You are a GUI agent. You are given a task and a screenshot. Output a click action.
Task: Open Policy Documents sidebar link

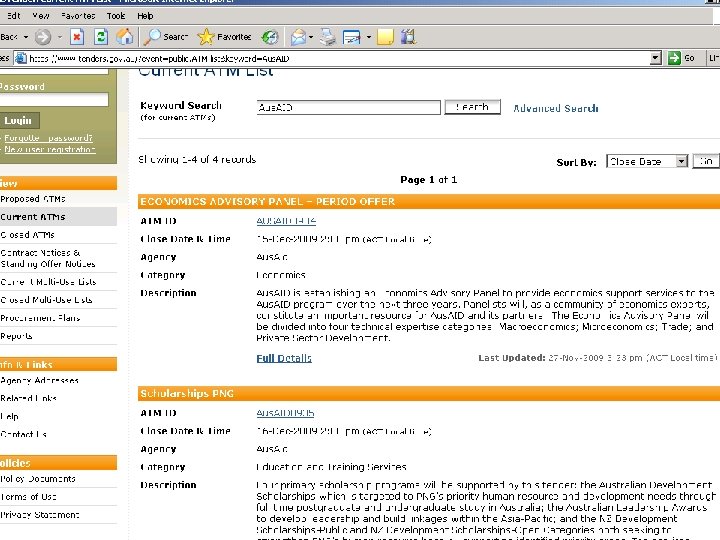point(38,478)
